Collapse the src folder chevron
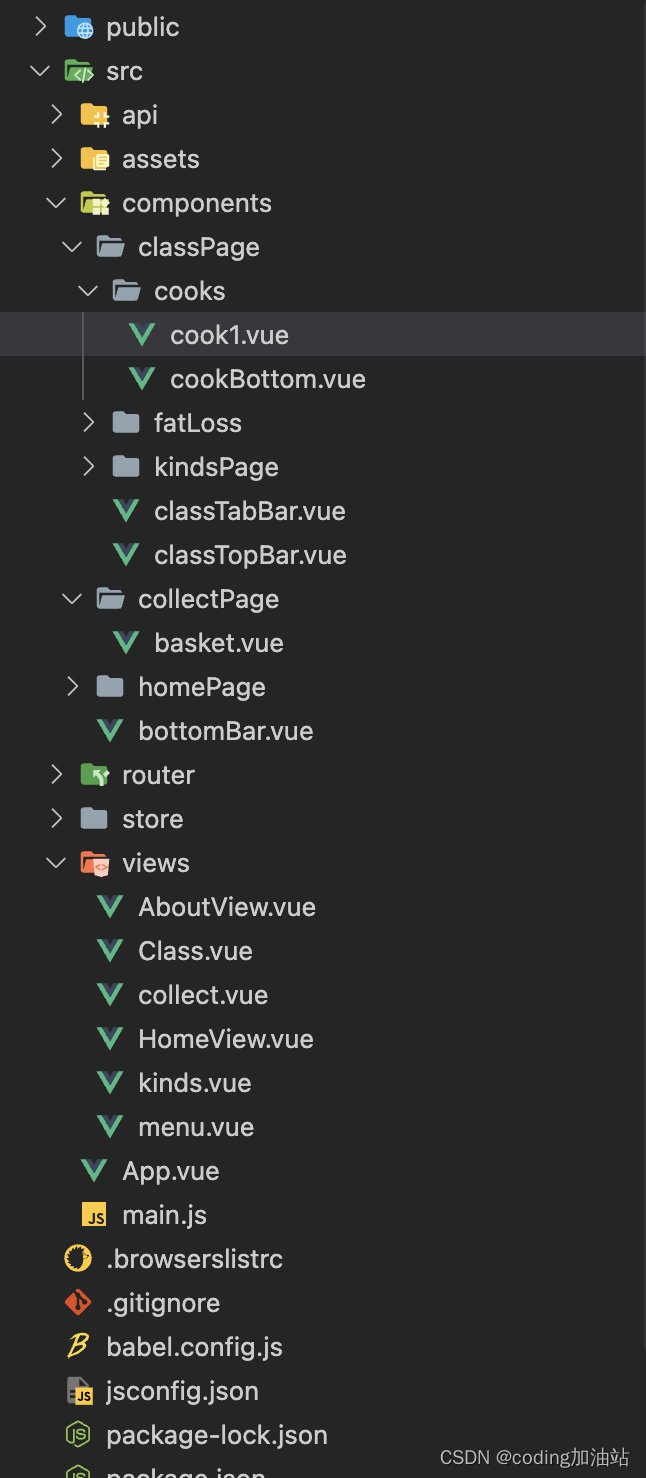646x1478 pixels. [x=40, y=71]
